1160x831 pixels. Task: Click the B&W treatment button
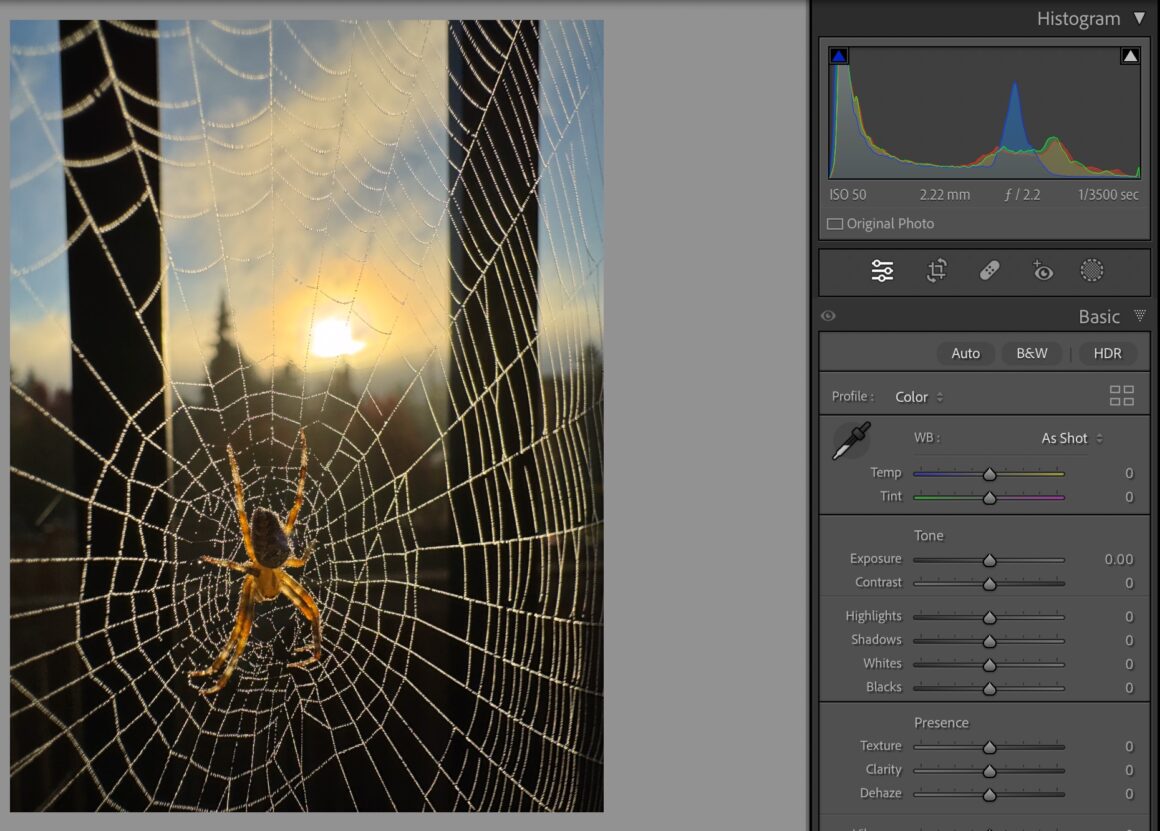point(1031,354)
